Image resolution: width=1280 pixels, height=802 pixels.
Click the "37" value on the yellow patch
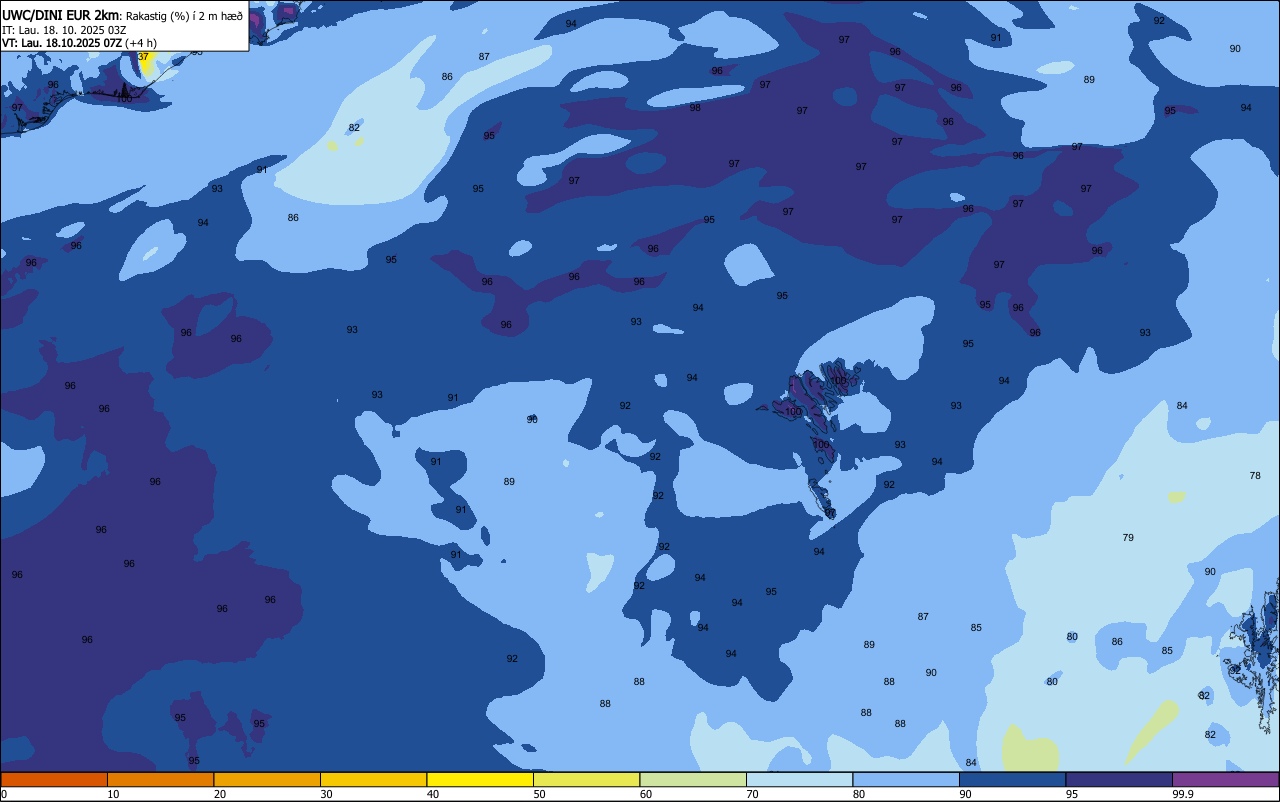click(x=143, y=57)
